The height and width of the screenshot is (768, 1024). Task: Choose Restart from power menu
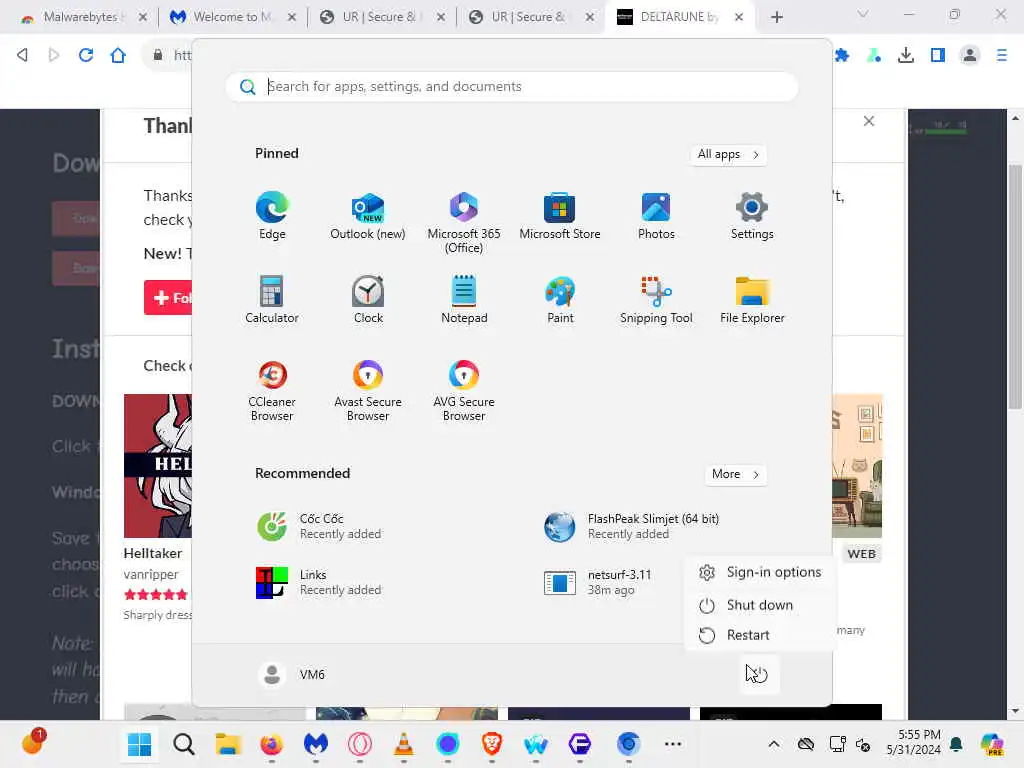[x=760, y=635]
